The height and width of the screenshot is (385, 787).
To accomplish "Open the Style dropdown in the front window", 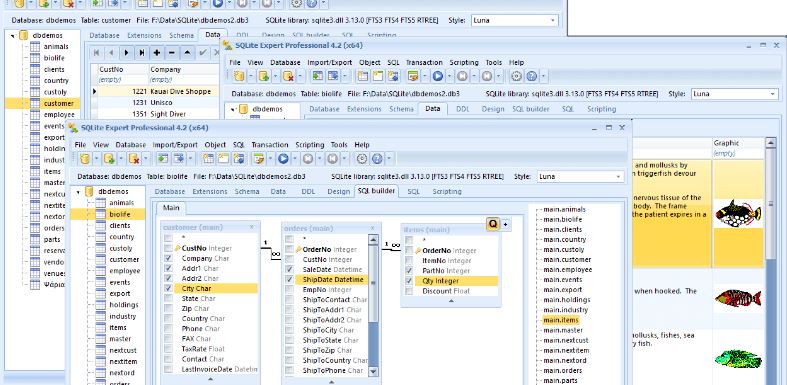I will (618, 177).
